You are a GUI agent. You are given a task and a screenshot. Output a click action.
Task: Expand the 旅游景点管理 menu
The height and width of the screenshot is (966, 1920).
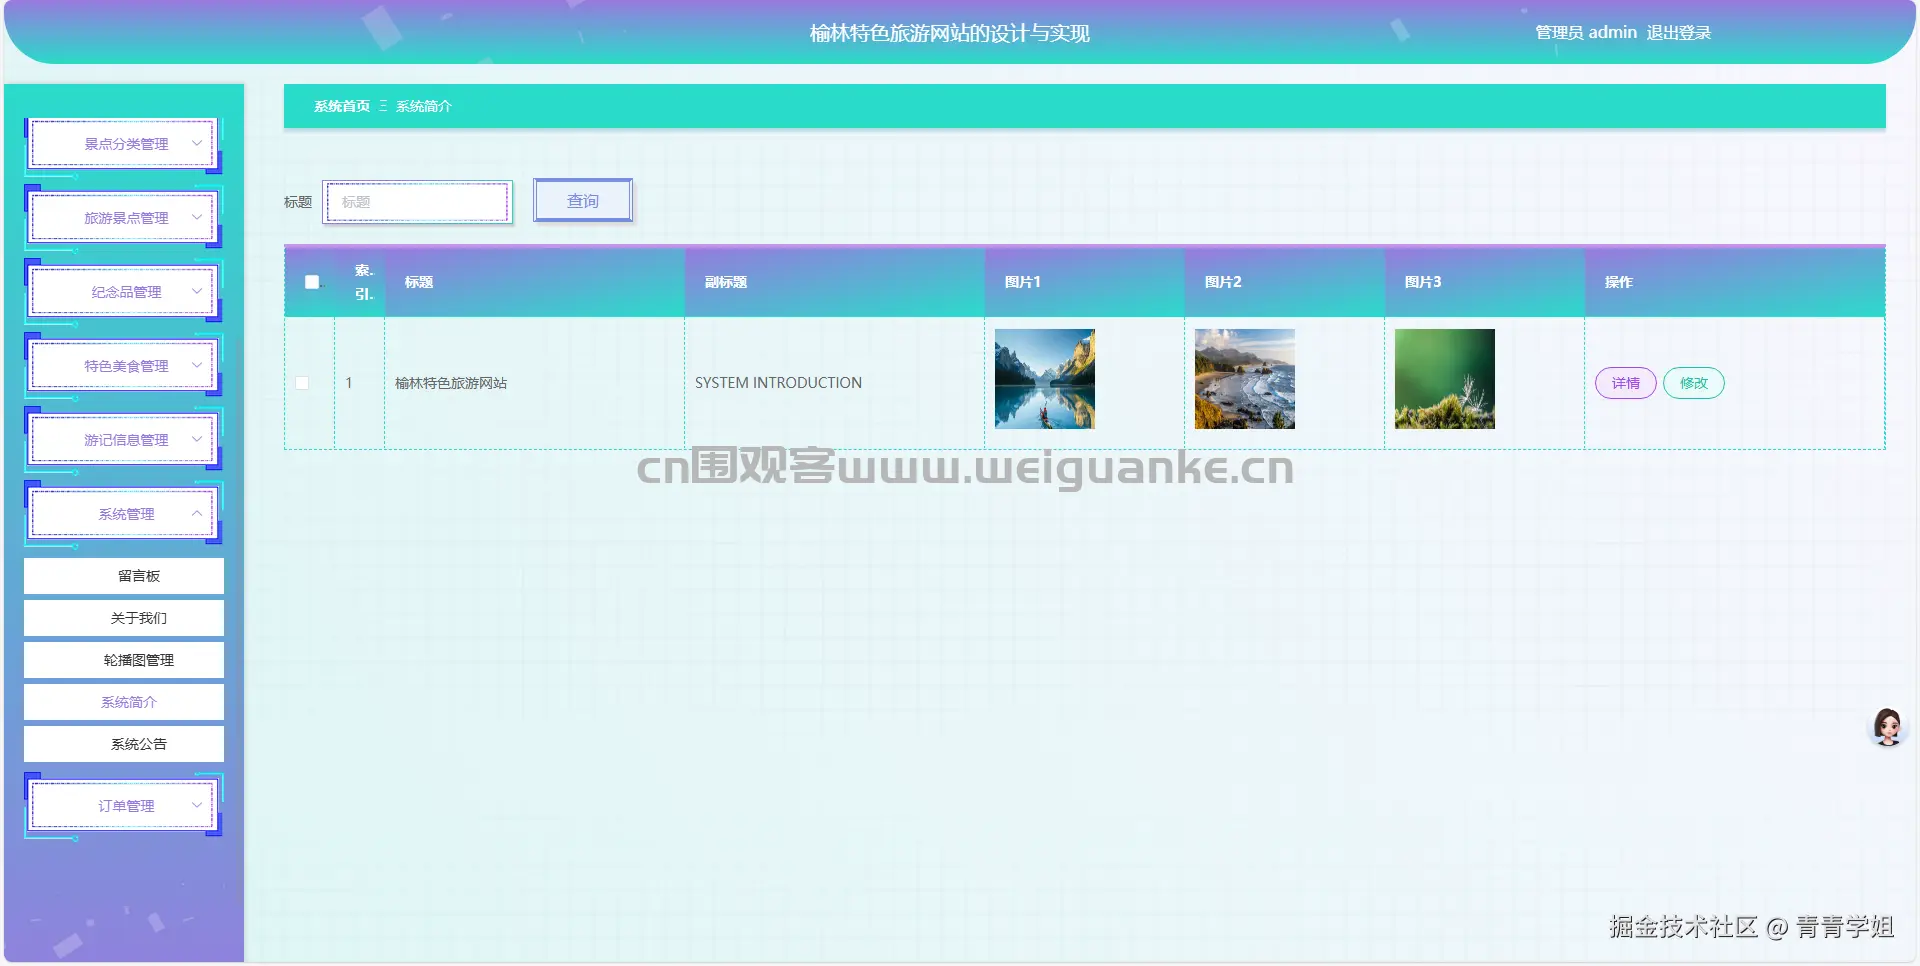[123, 218]
